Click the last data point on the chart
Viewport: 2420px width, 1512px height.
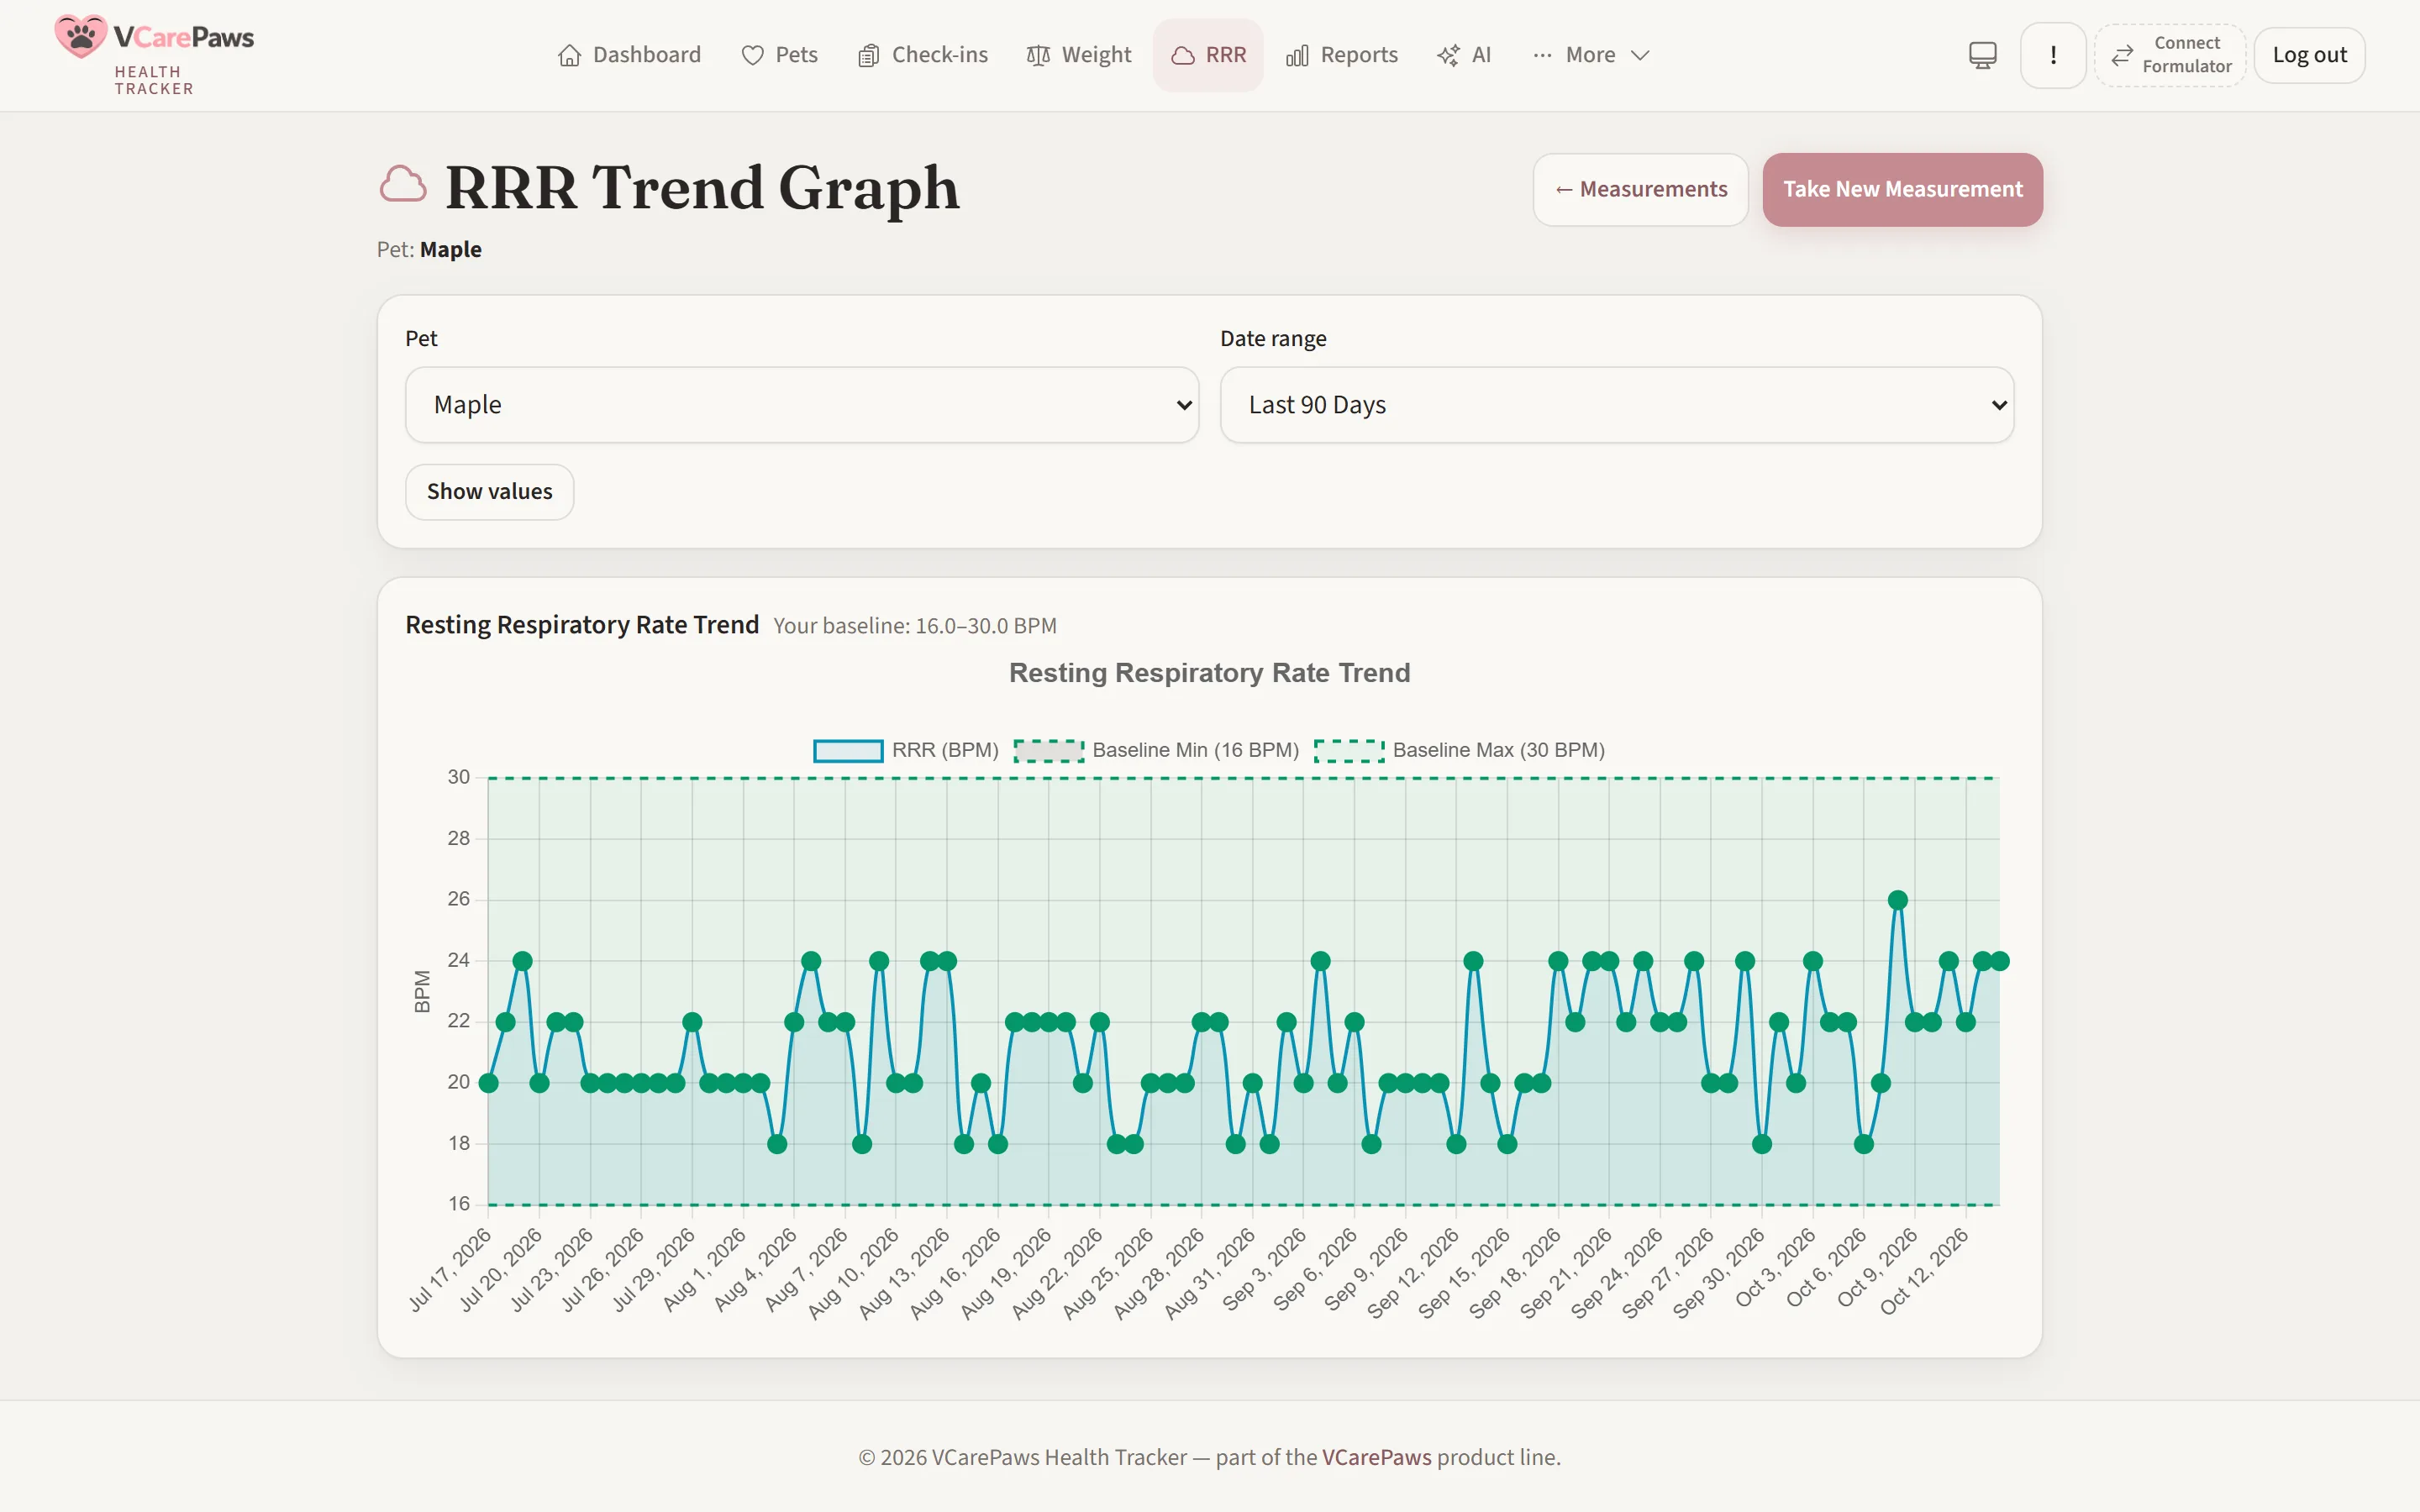coord(2000,961)
